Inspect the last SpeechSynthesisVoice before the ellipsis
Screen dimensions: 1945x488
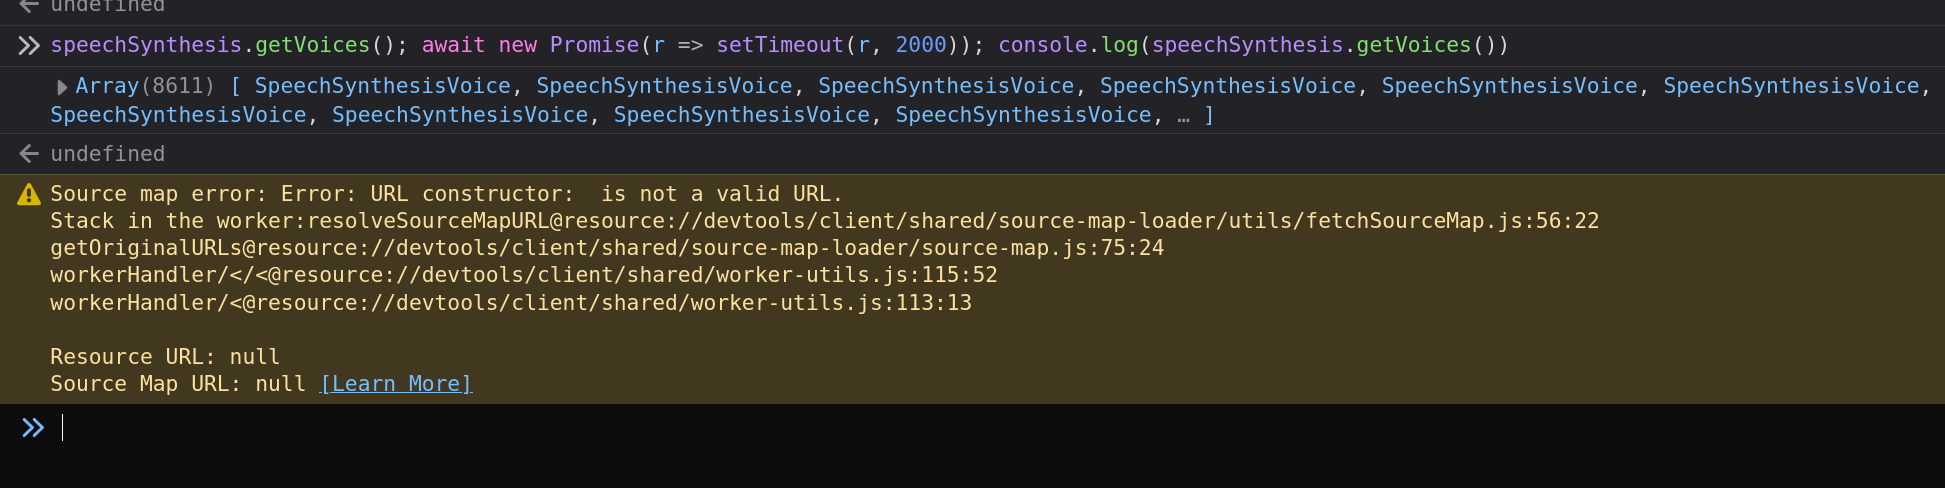pos(1023,115)
